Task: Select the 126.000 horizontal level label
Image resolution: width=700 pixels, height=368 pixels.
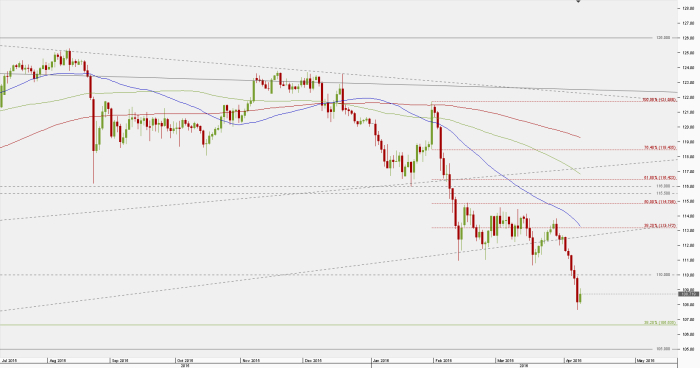Action: point(663,38)
